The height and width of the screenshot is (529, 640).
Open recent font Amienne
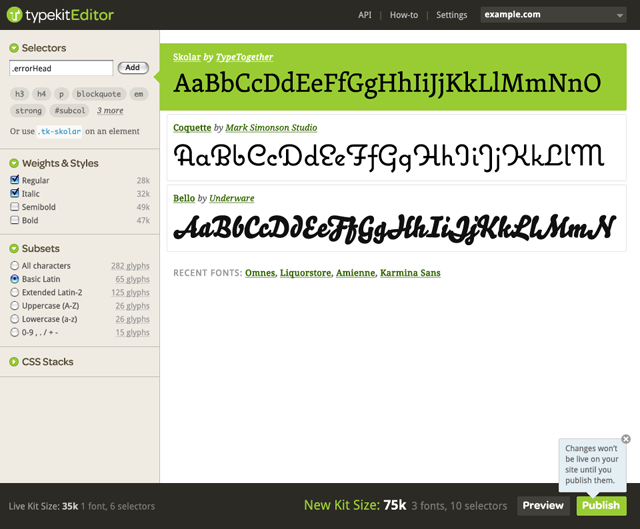[356, 273]
